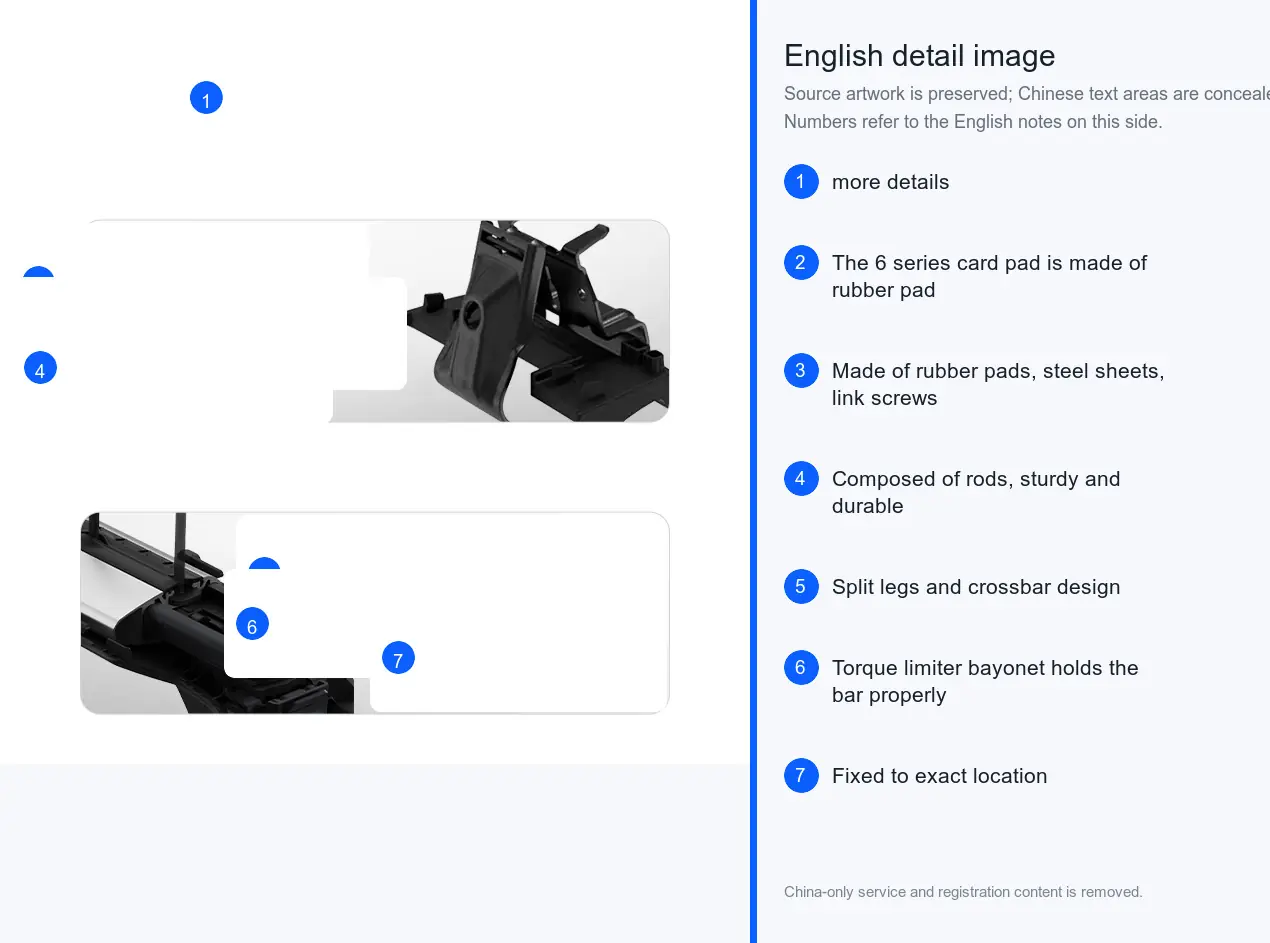Click 'Numbers refer to the English notes' line
The height and width of the screenshot is (943, 1270).
[973, 122]
